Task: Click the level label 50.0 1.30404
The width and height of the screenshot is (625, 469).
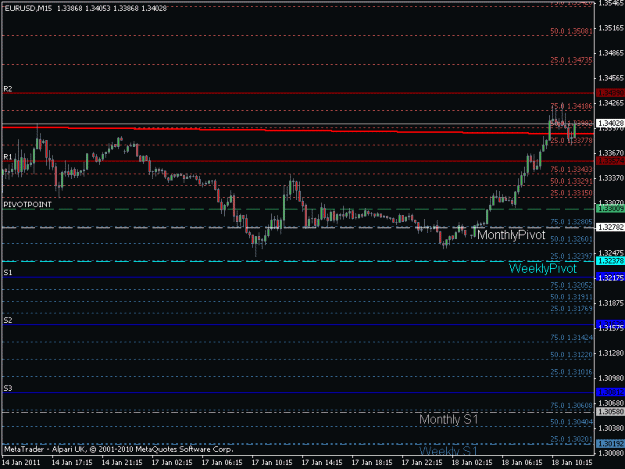Action: tap(571, 422)
